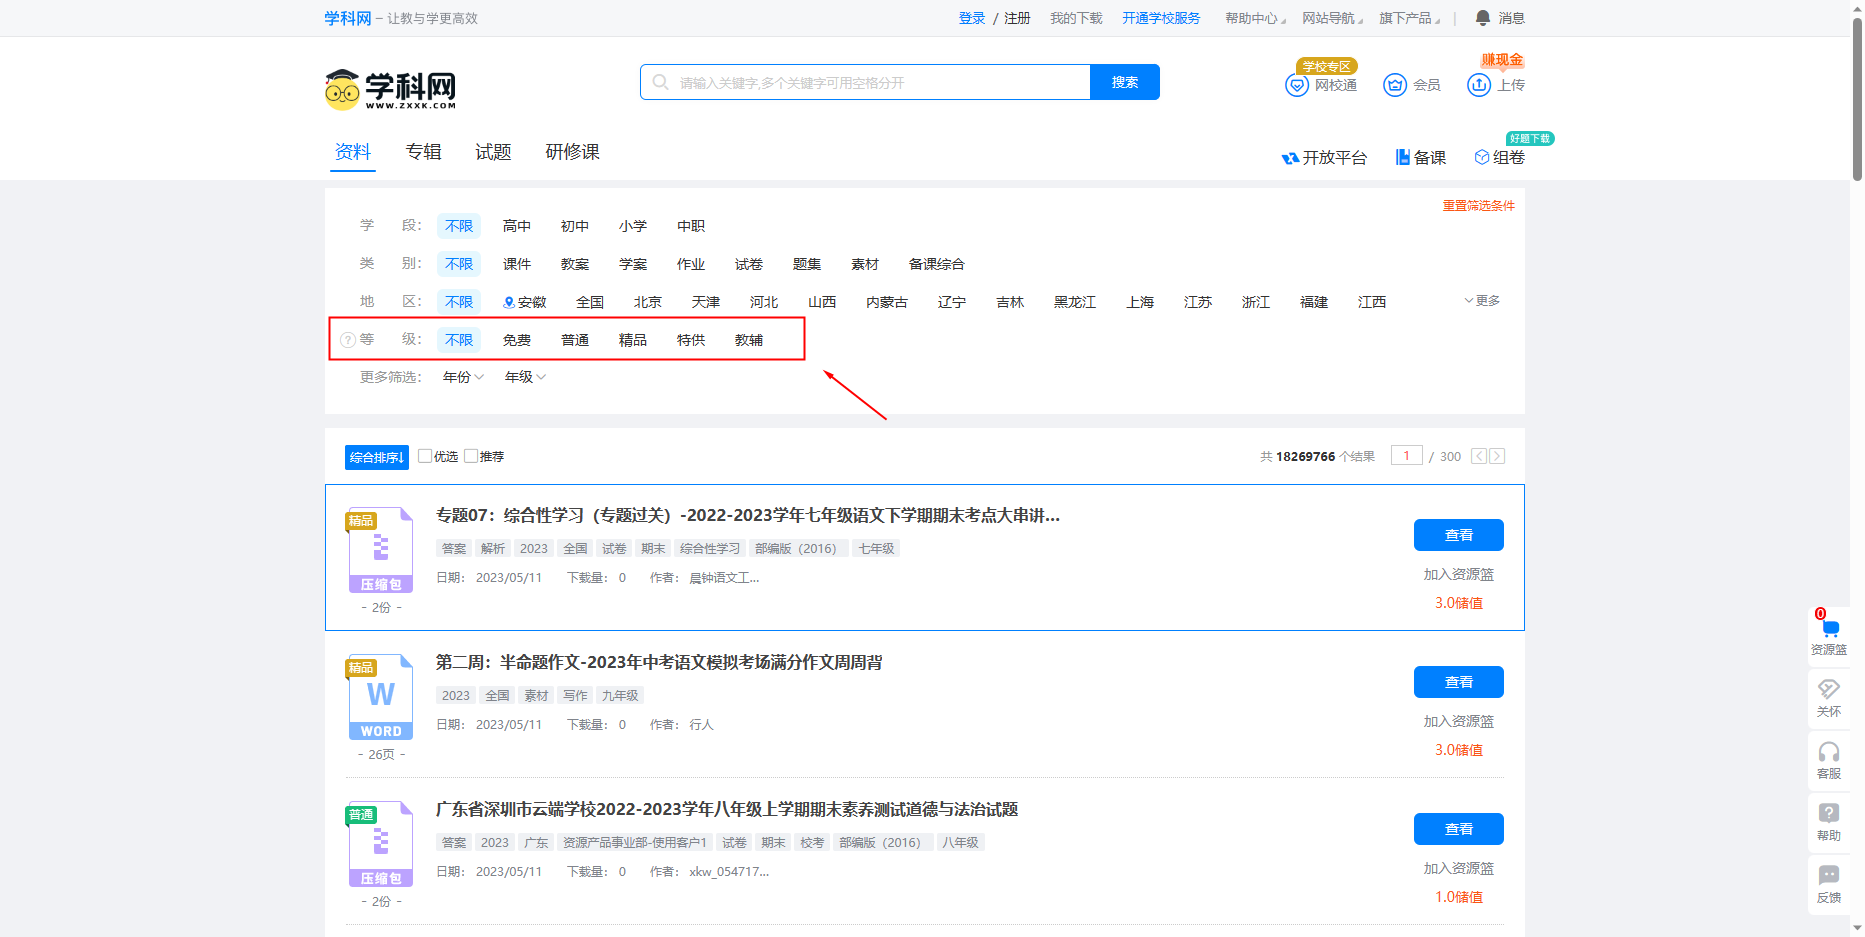This screenshot has height=937, width=1865.
Task: Switch to the 研修课 tab
Action: click(x=573, y=152)
